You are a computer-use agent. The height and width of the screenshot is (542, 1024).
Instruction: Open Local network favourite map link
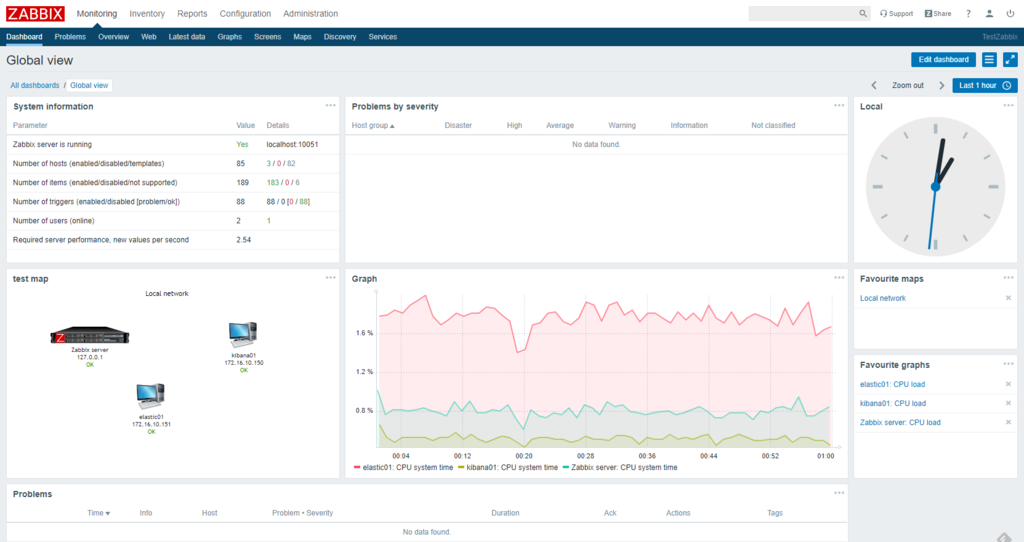pos(883,298)
